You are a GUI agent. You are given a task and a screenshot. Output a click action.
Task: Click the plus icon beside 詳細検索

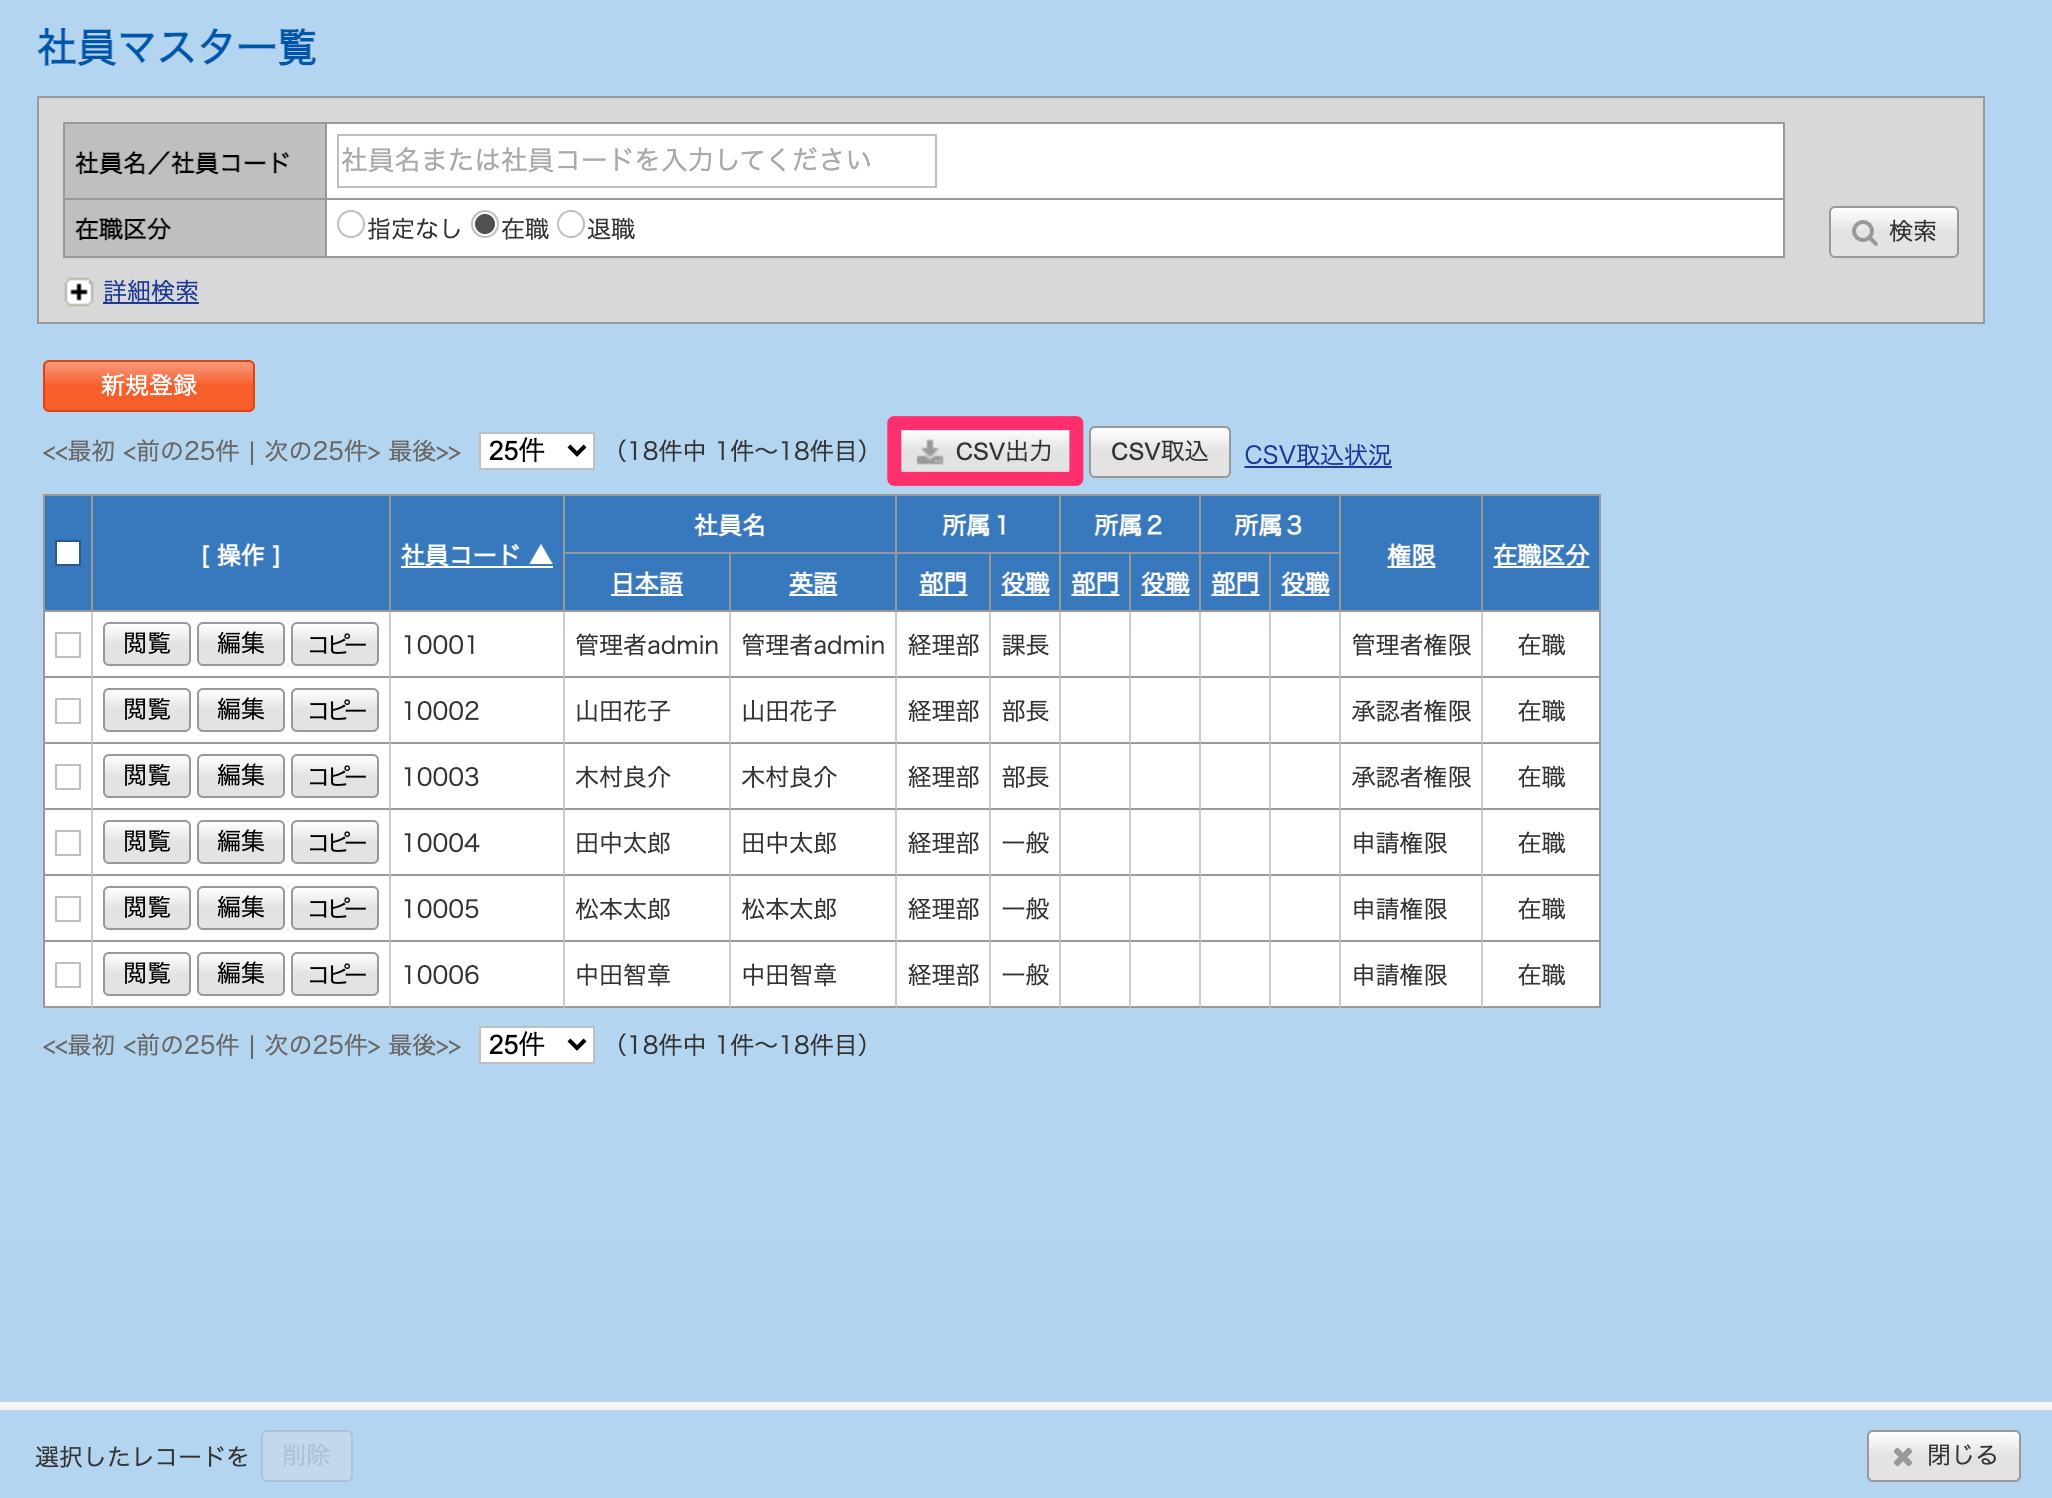coord(79,292)
